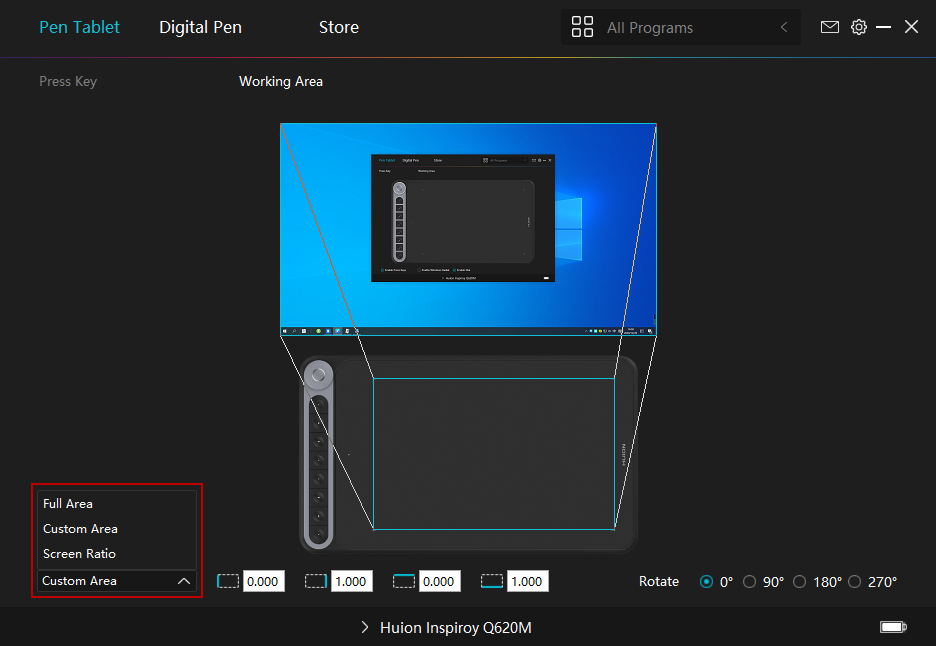Click the battery status icon
The height and width of the screenshot is (646, 936).
(x=892, y=627)
